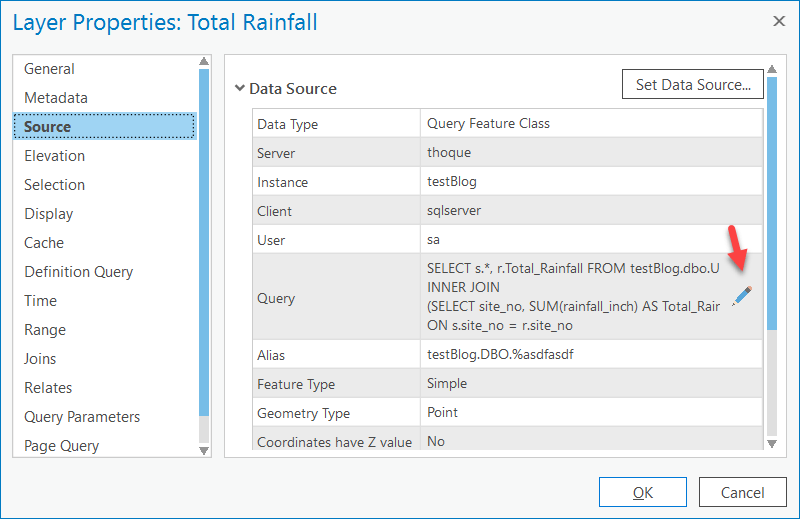The image size is (800, 519).
Task: Click the 'User' row label
Action: (x=270, y=240)
